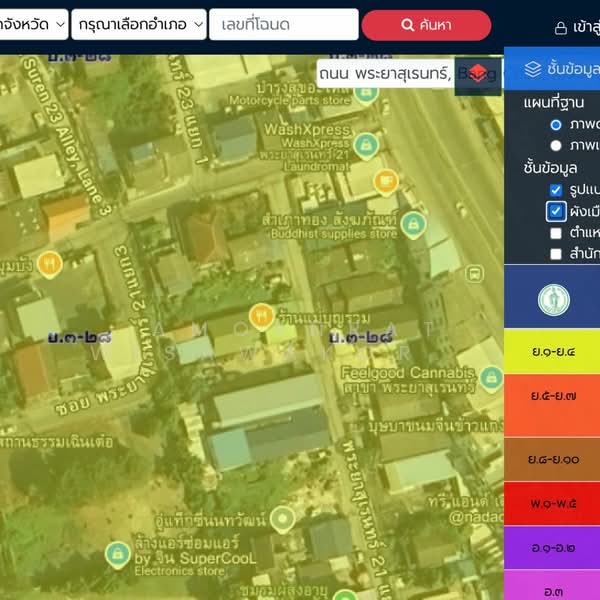The image size is (600, 600).
Task: Open the orange restaurant marker at map center
Action: point(262,316)
